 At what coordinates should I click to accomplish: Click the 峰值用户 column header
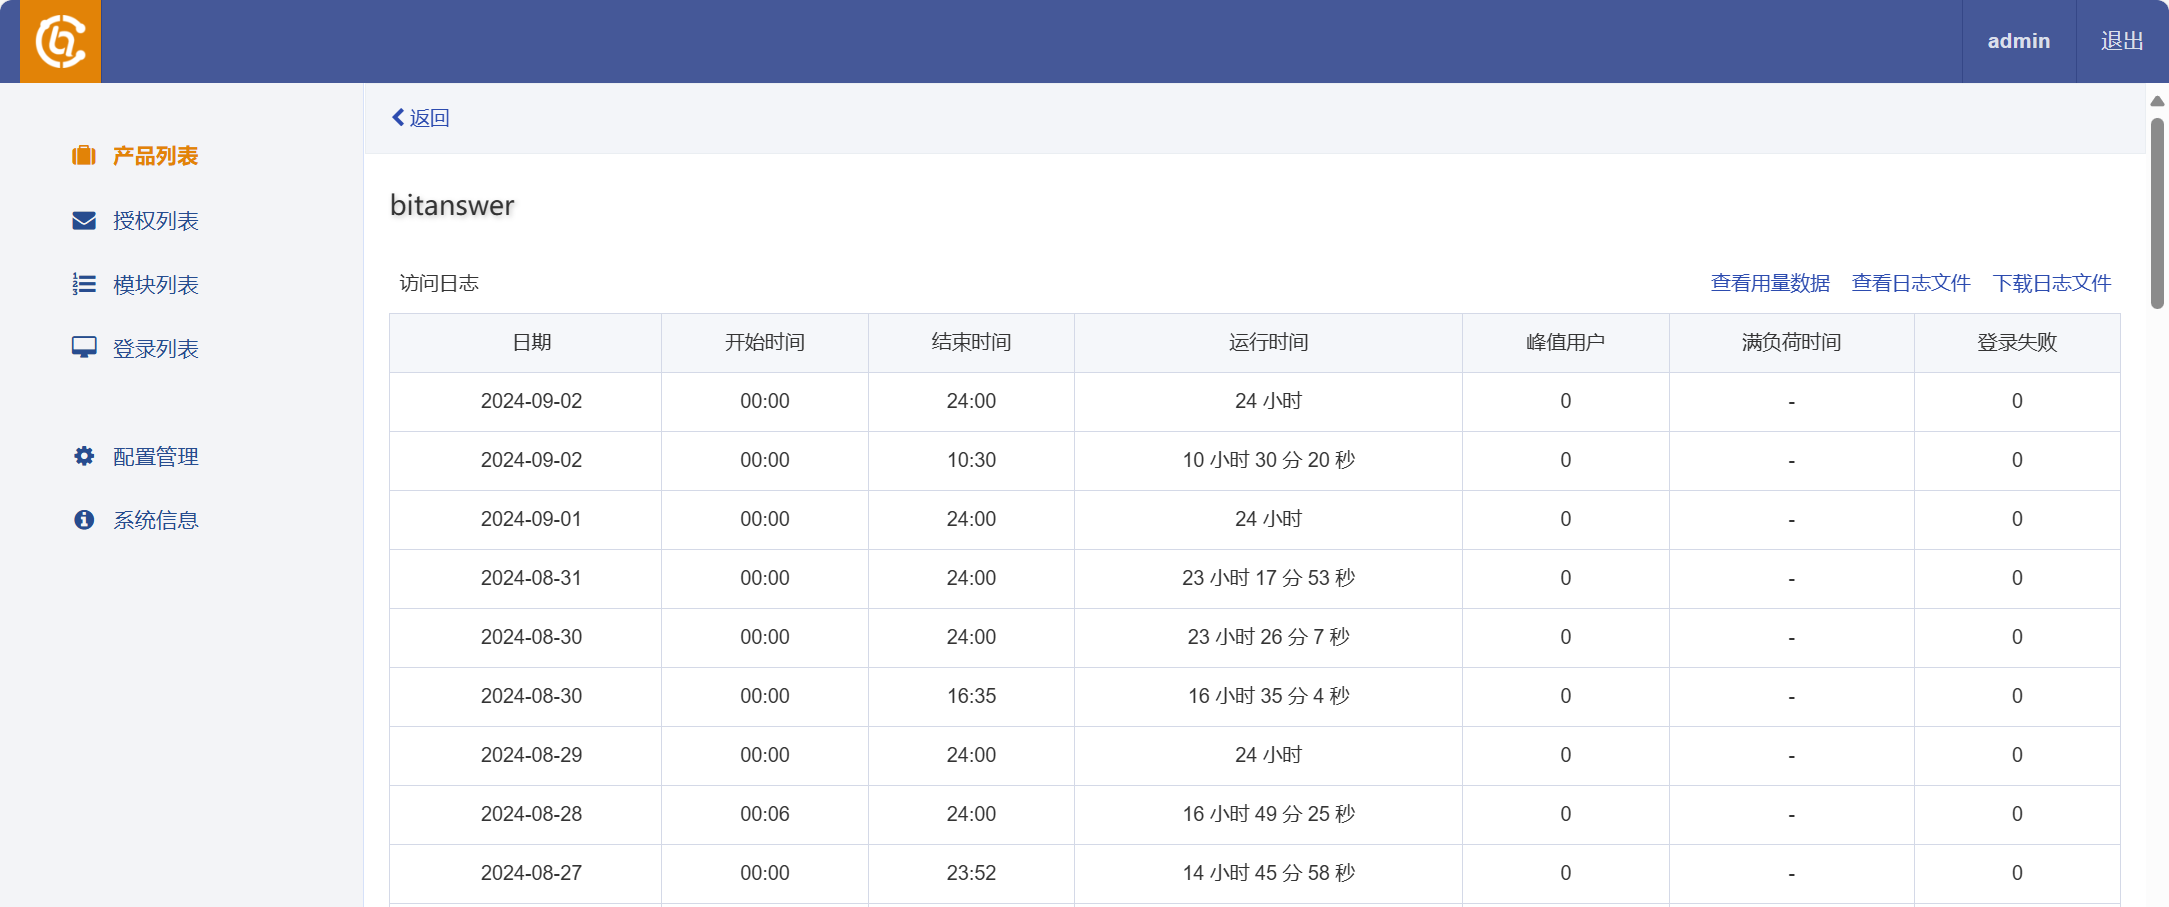coord(1566,342)
